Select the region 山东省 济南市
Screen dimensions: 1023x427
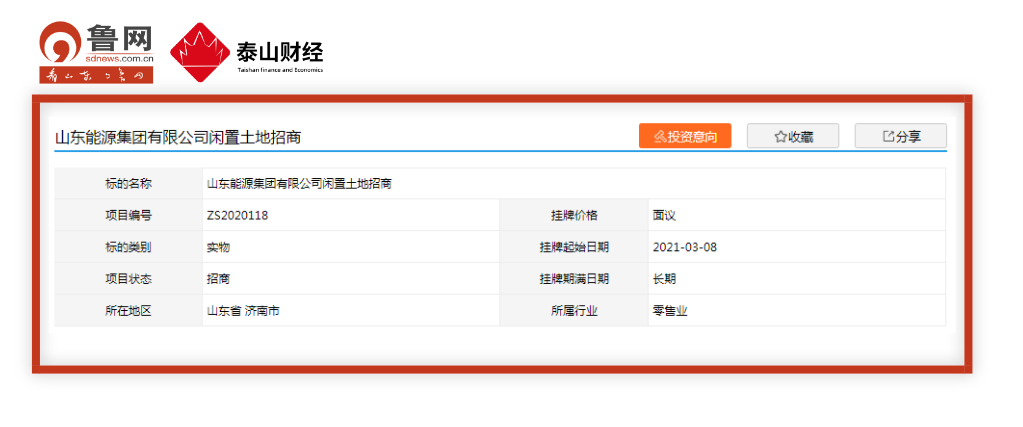coord(242,311)
